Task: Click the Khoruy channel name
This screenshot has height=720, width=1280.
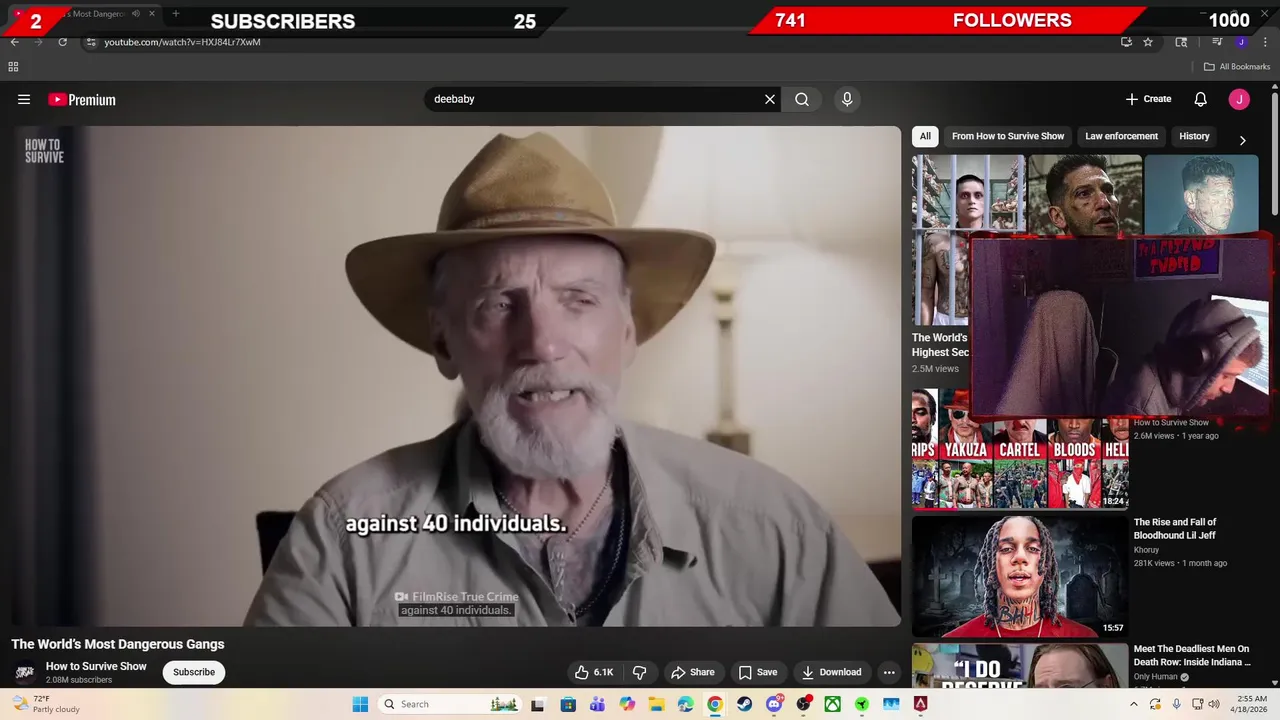Action: click(1146, 550)
